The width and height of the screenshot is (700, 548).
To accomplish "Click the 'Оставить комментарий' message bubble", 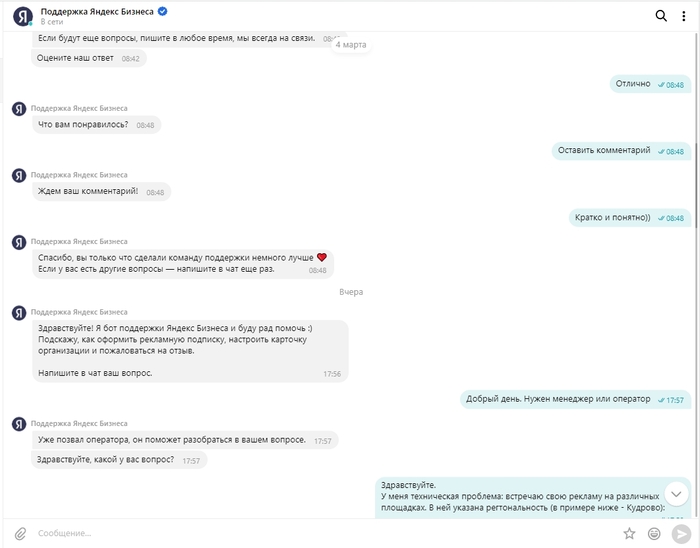I will tap(621, 150).
